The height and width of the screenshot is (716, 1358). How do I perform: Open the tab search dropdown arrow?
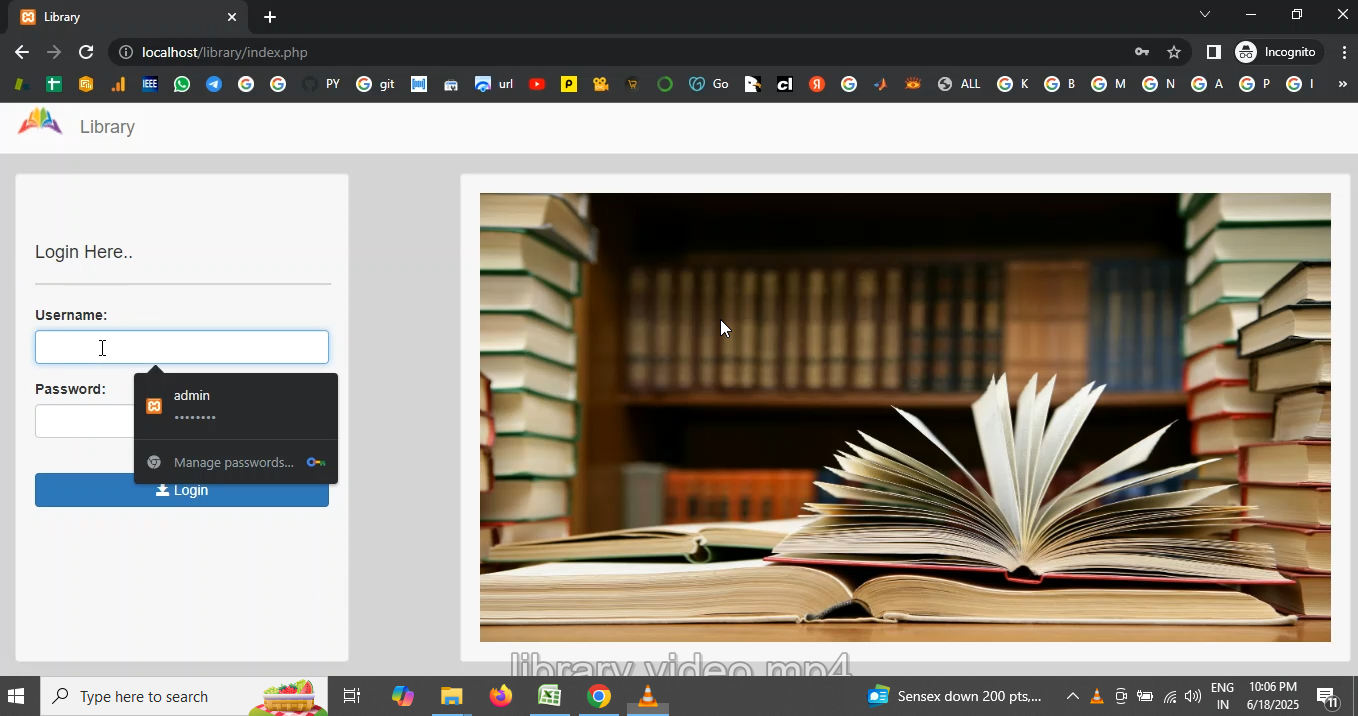click(1205, 14)
